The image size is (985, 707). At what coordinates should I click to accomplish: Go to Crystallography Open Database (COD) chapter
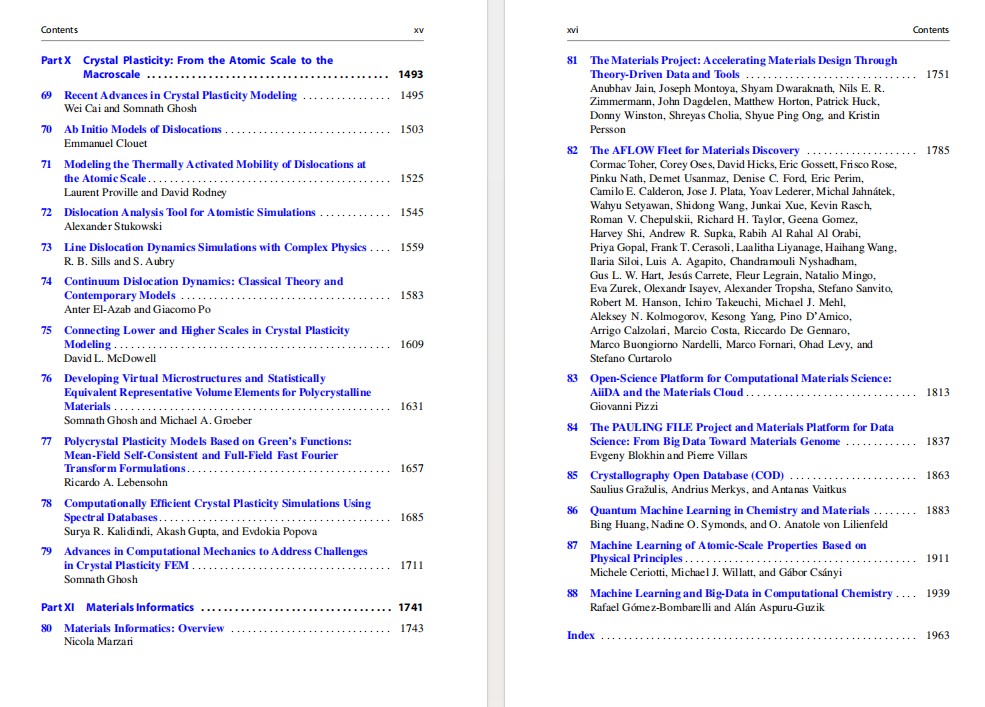[x=687, y=475]
